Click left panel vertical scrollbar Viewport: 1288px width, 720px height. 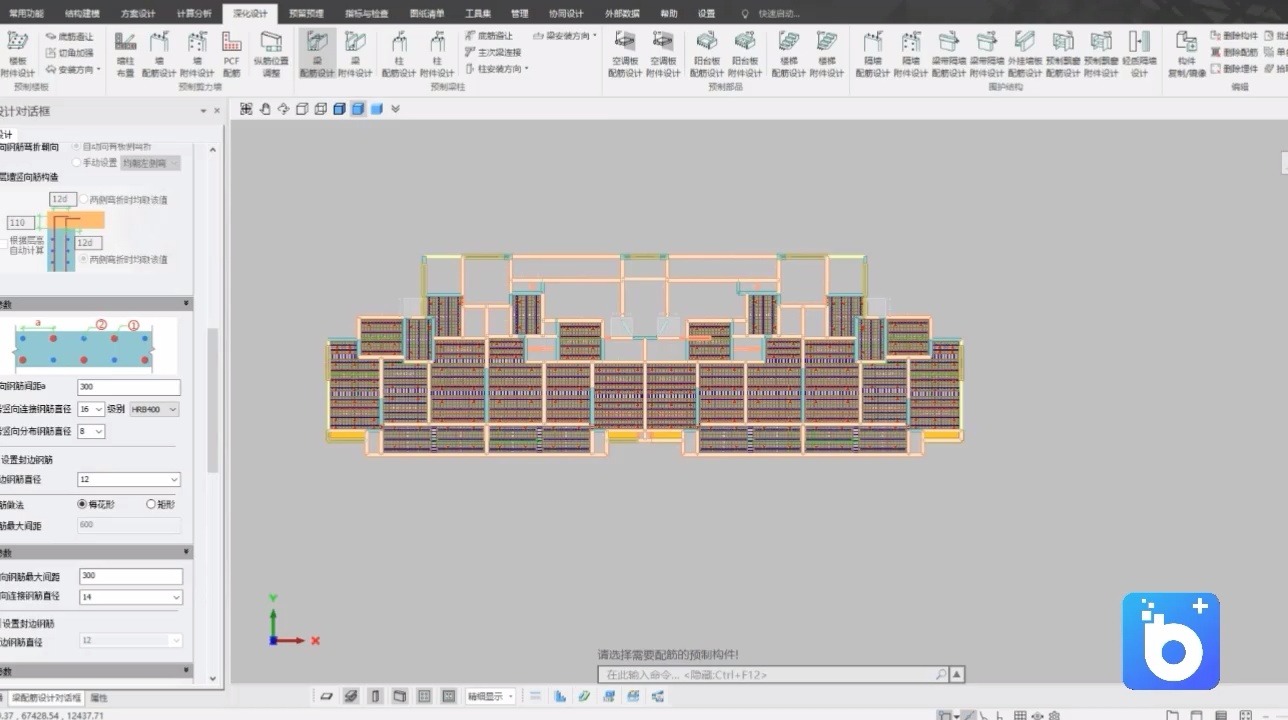212,400
